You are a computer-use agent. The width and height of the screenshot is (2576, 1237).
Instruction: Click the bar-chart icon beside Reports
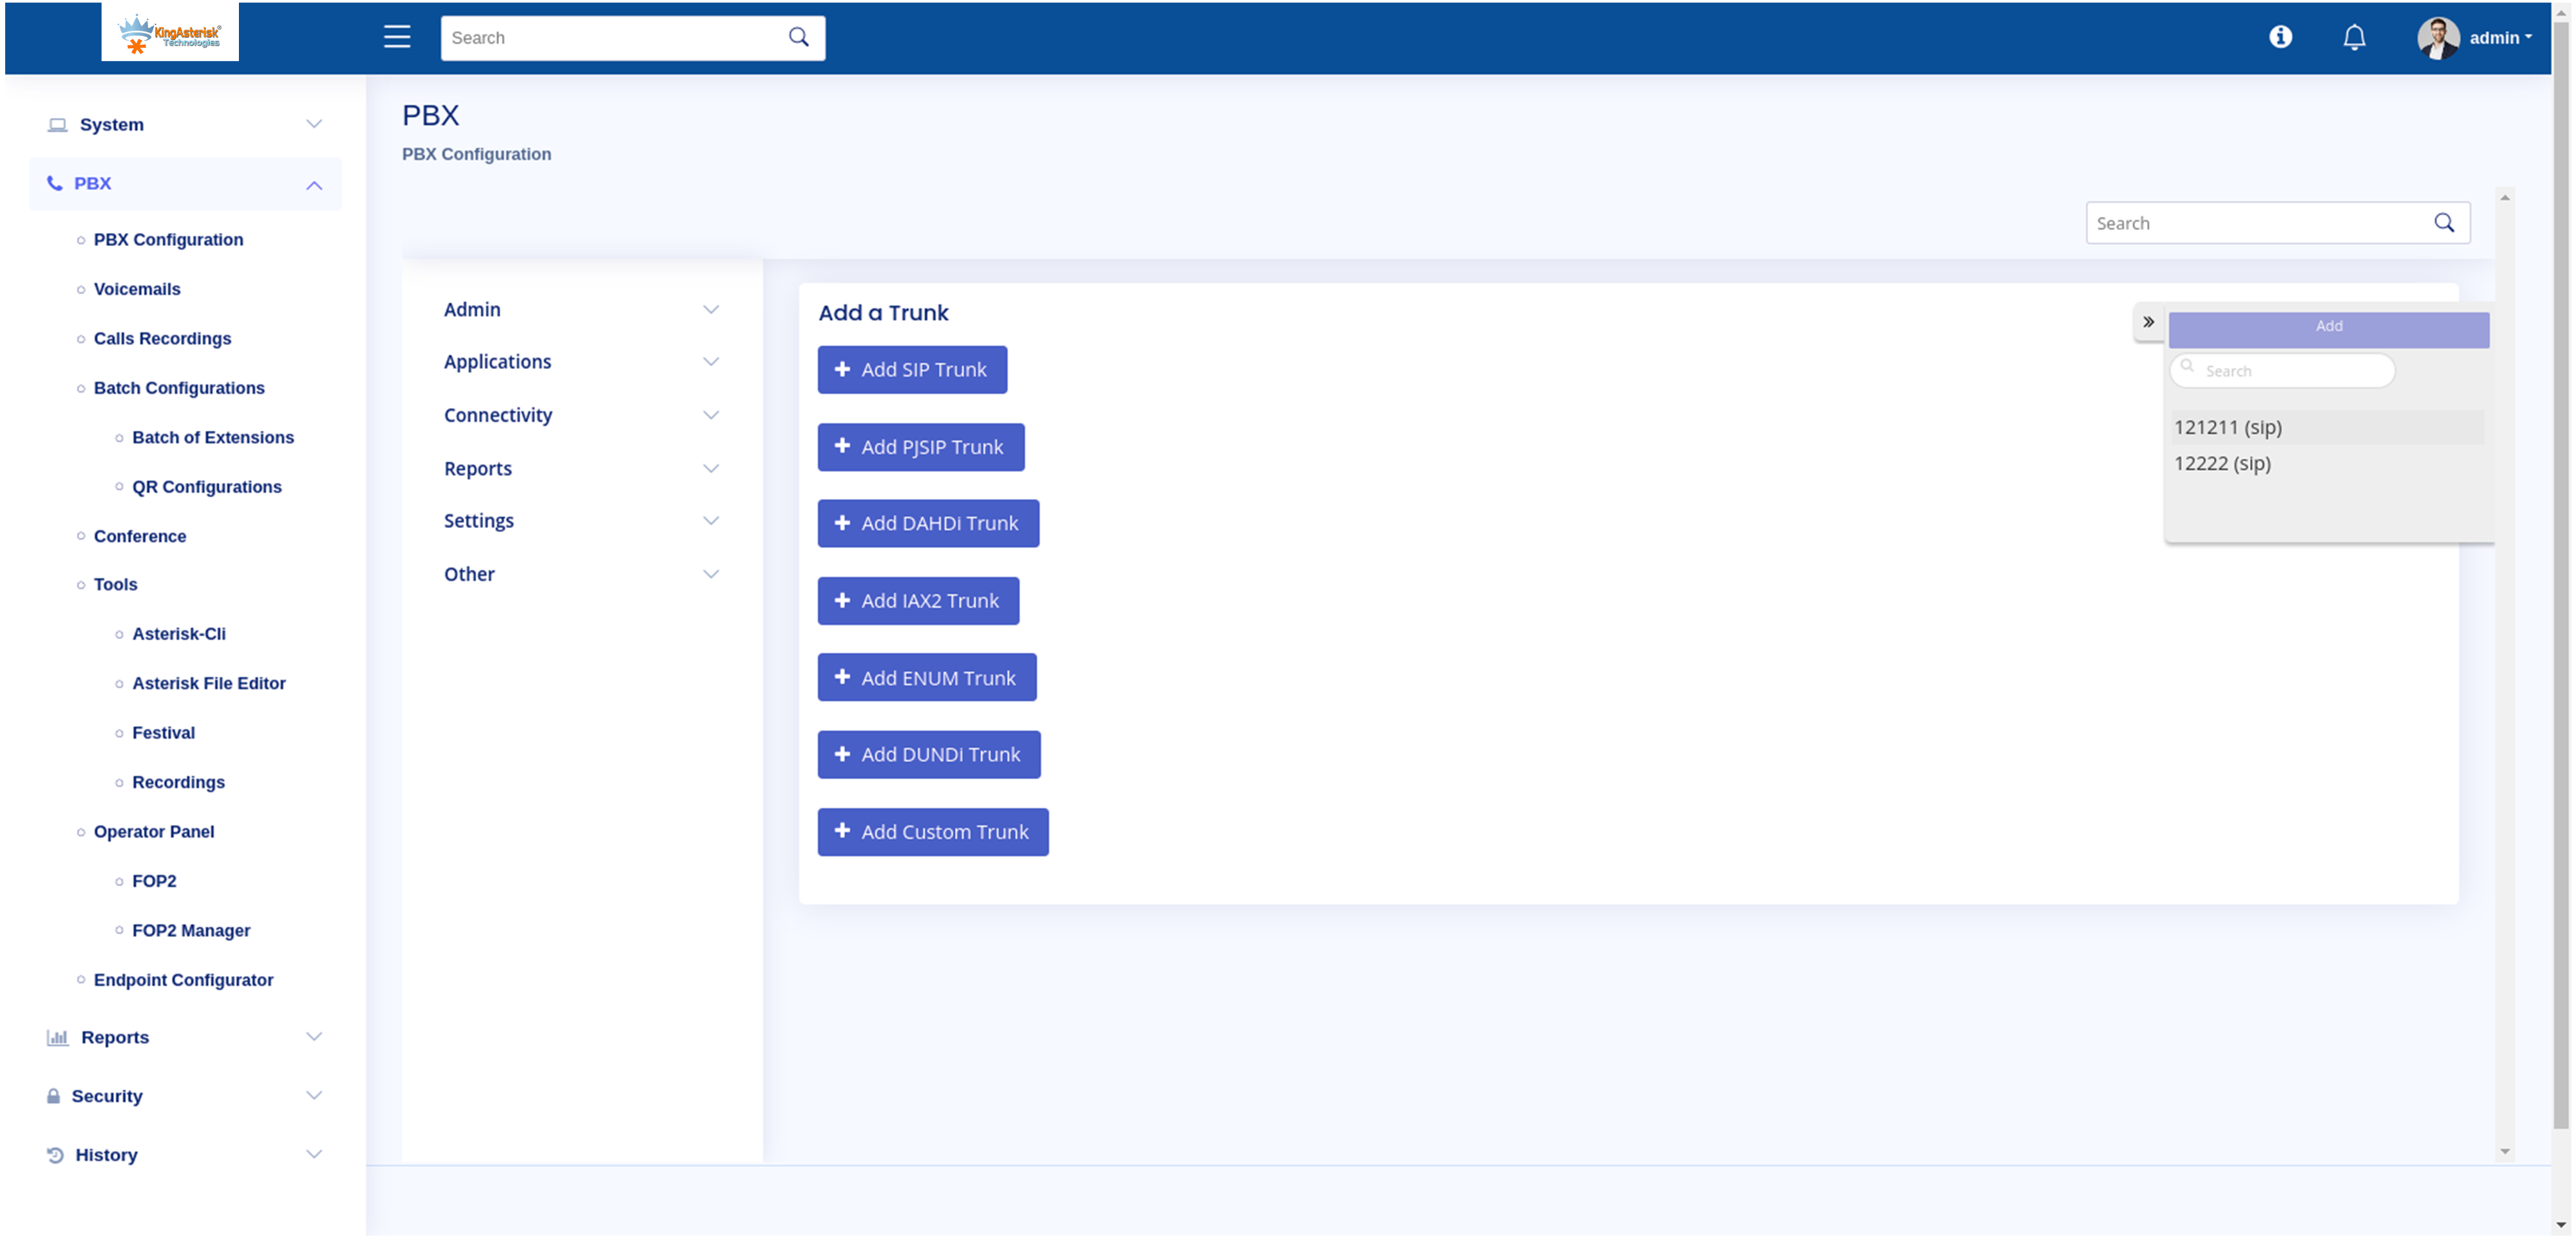[56, 1037]
